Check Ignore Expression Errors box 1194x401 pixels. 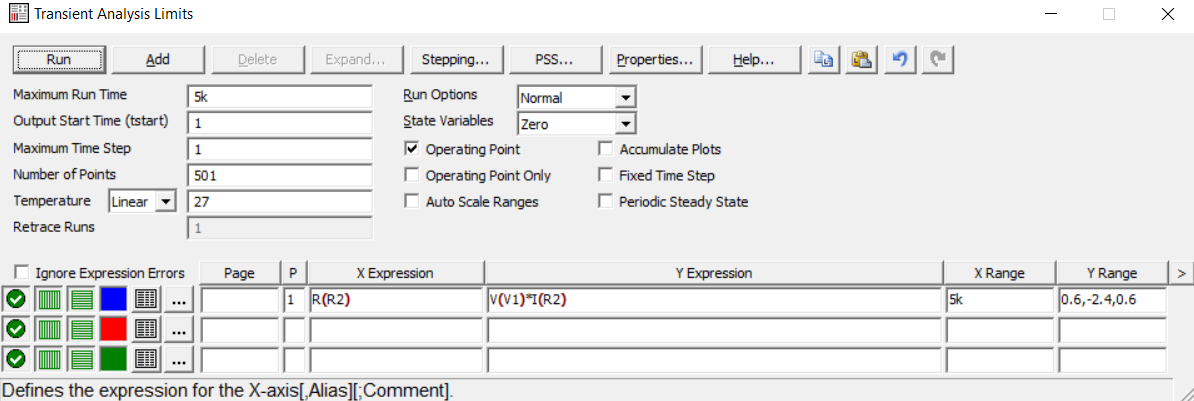22,273
